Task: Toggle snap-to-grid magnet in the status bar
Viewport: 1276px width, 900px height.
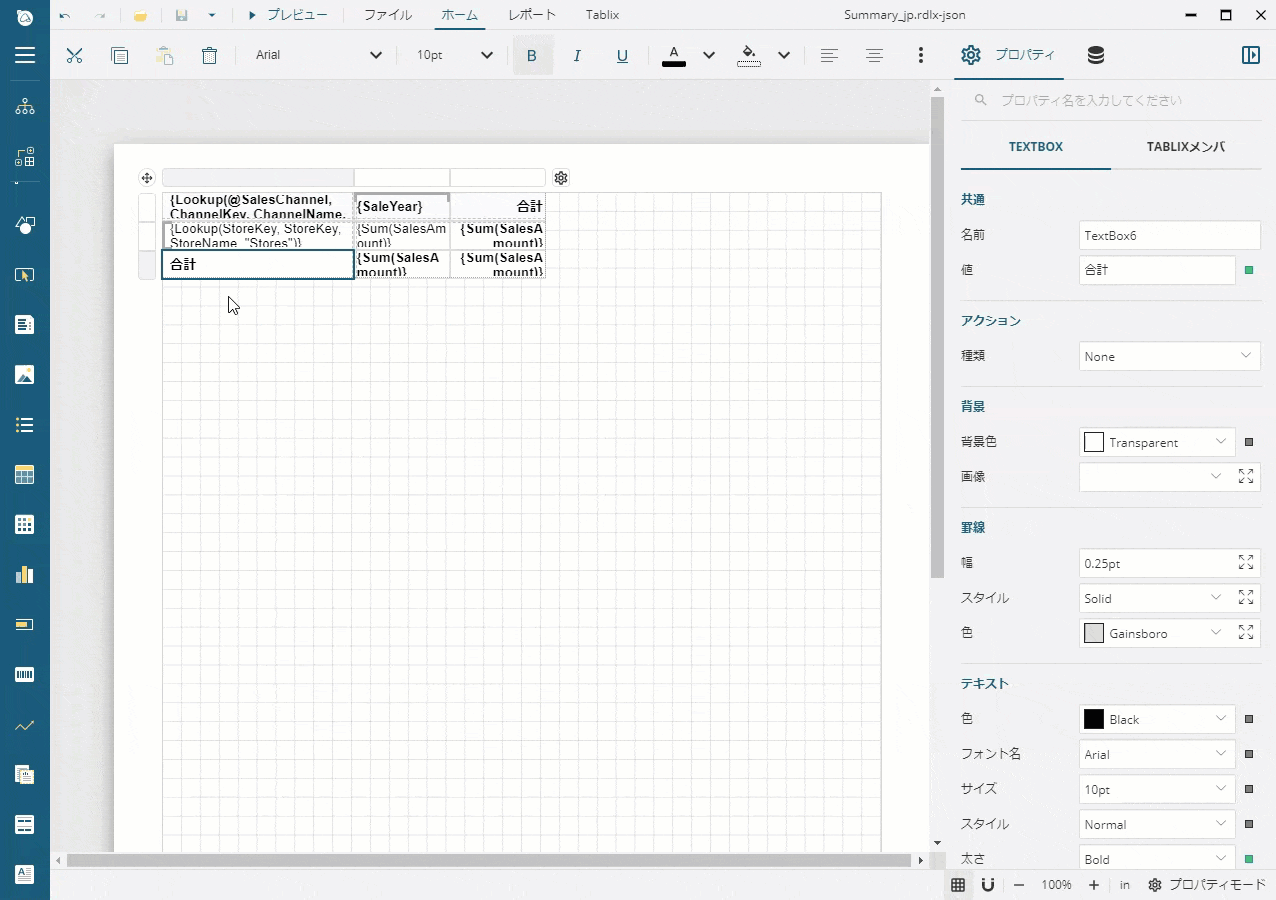Action: click(988, 884)
